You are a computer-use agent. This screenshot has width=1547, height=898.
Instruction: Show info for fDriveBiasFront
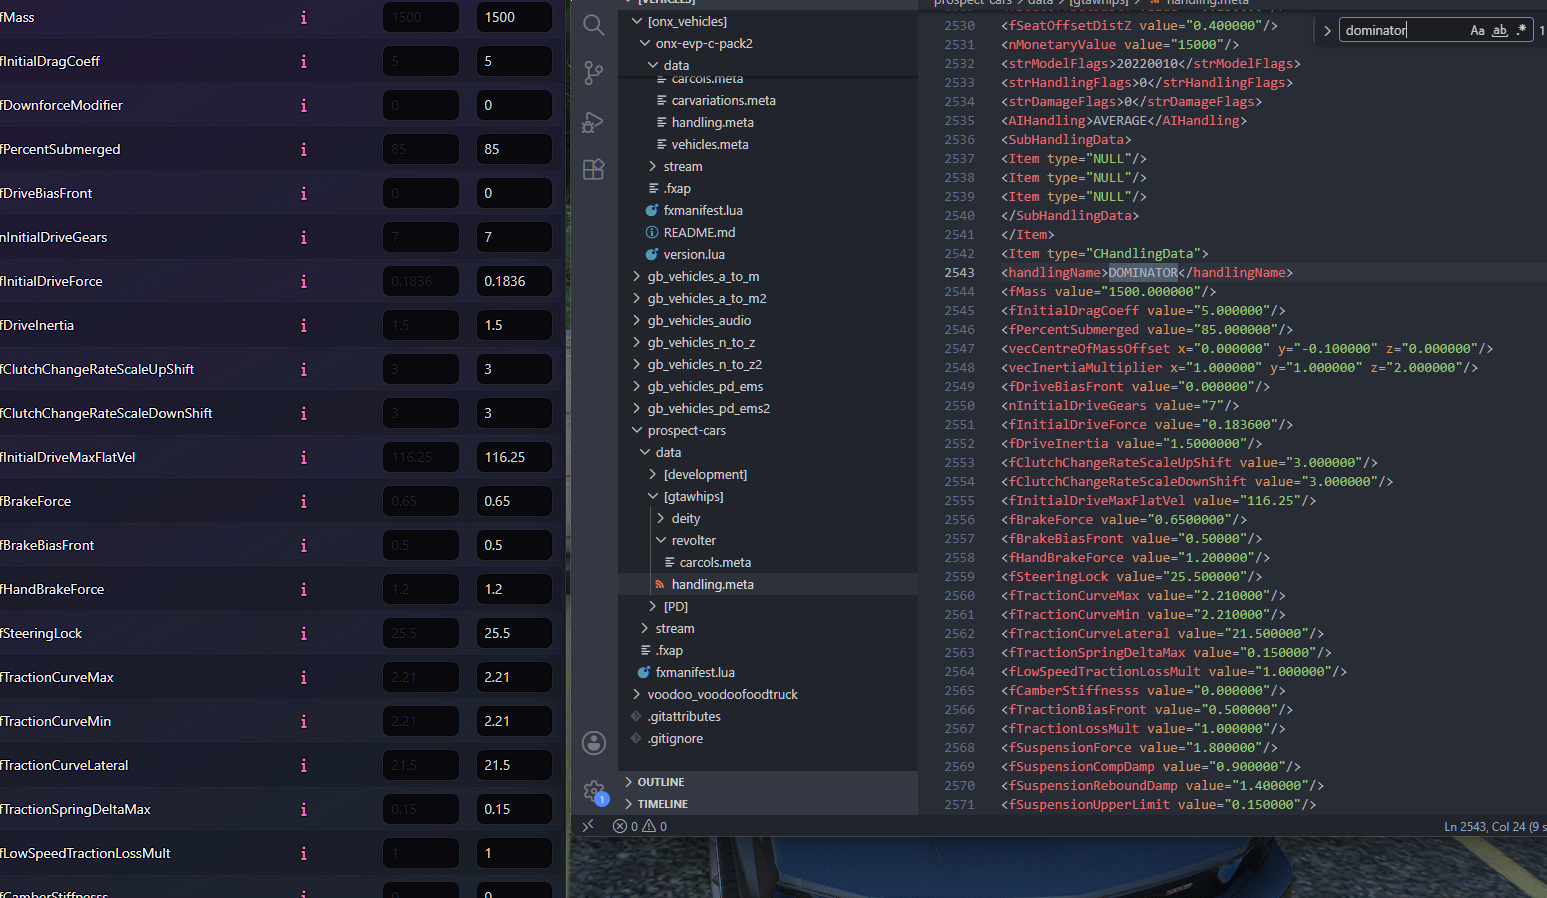(304, 193)
